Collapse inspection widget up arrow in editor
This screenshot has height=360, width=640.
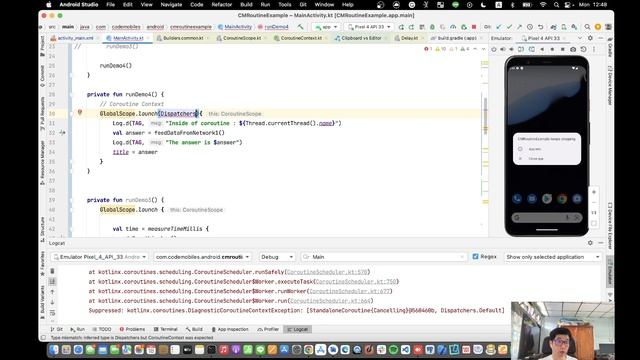(475, 49)
